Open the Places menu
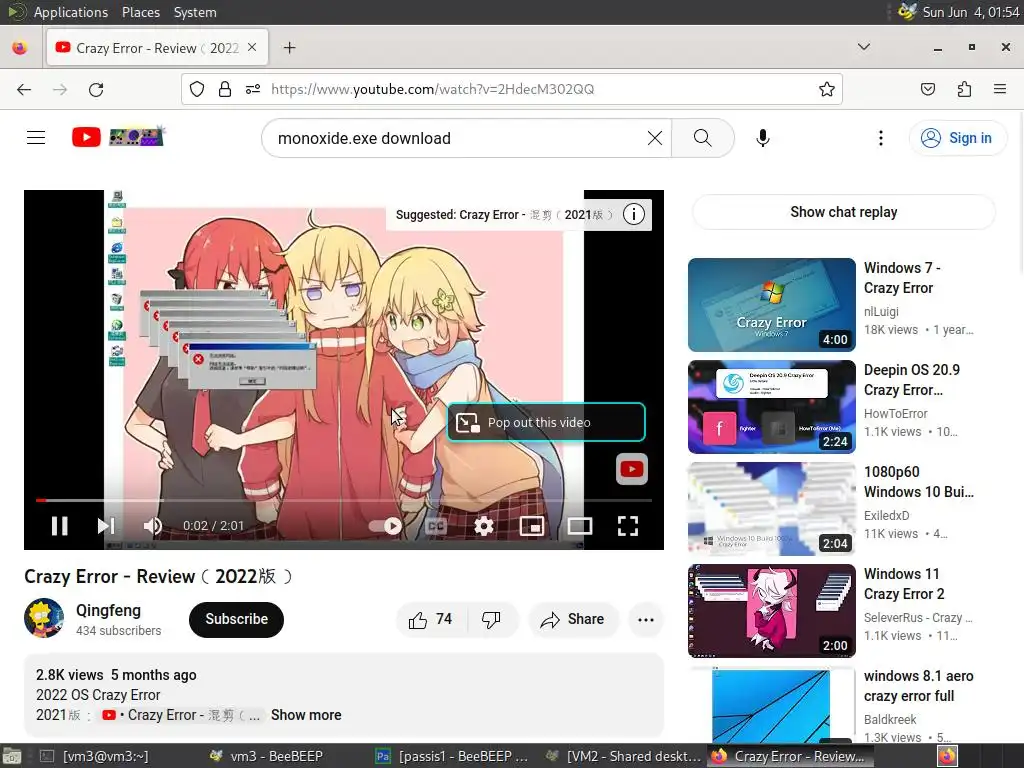Viewport: 1024px width, 768px height. coord(140,12)
